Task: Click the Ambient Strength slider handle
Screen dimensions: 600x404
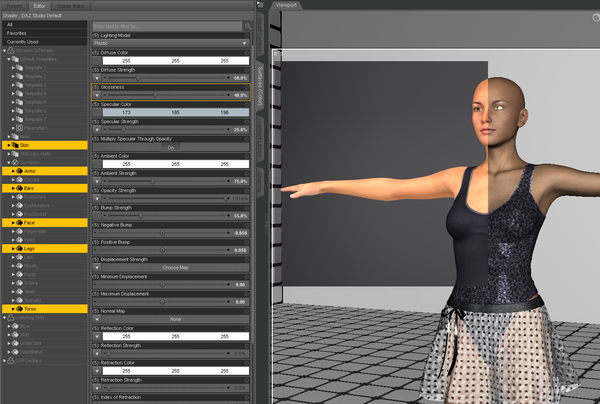Action: pos(152,181)
